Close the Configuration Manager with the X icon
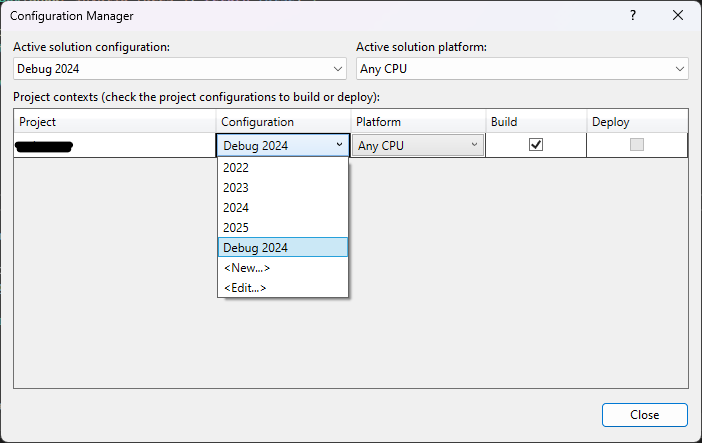702x443 pixels. 678,16
